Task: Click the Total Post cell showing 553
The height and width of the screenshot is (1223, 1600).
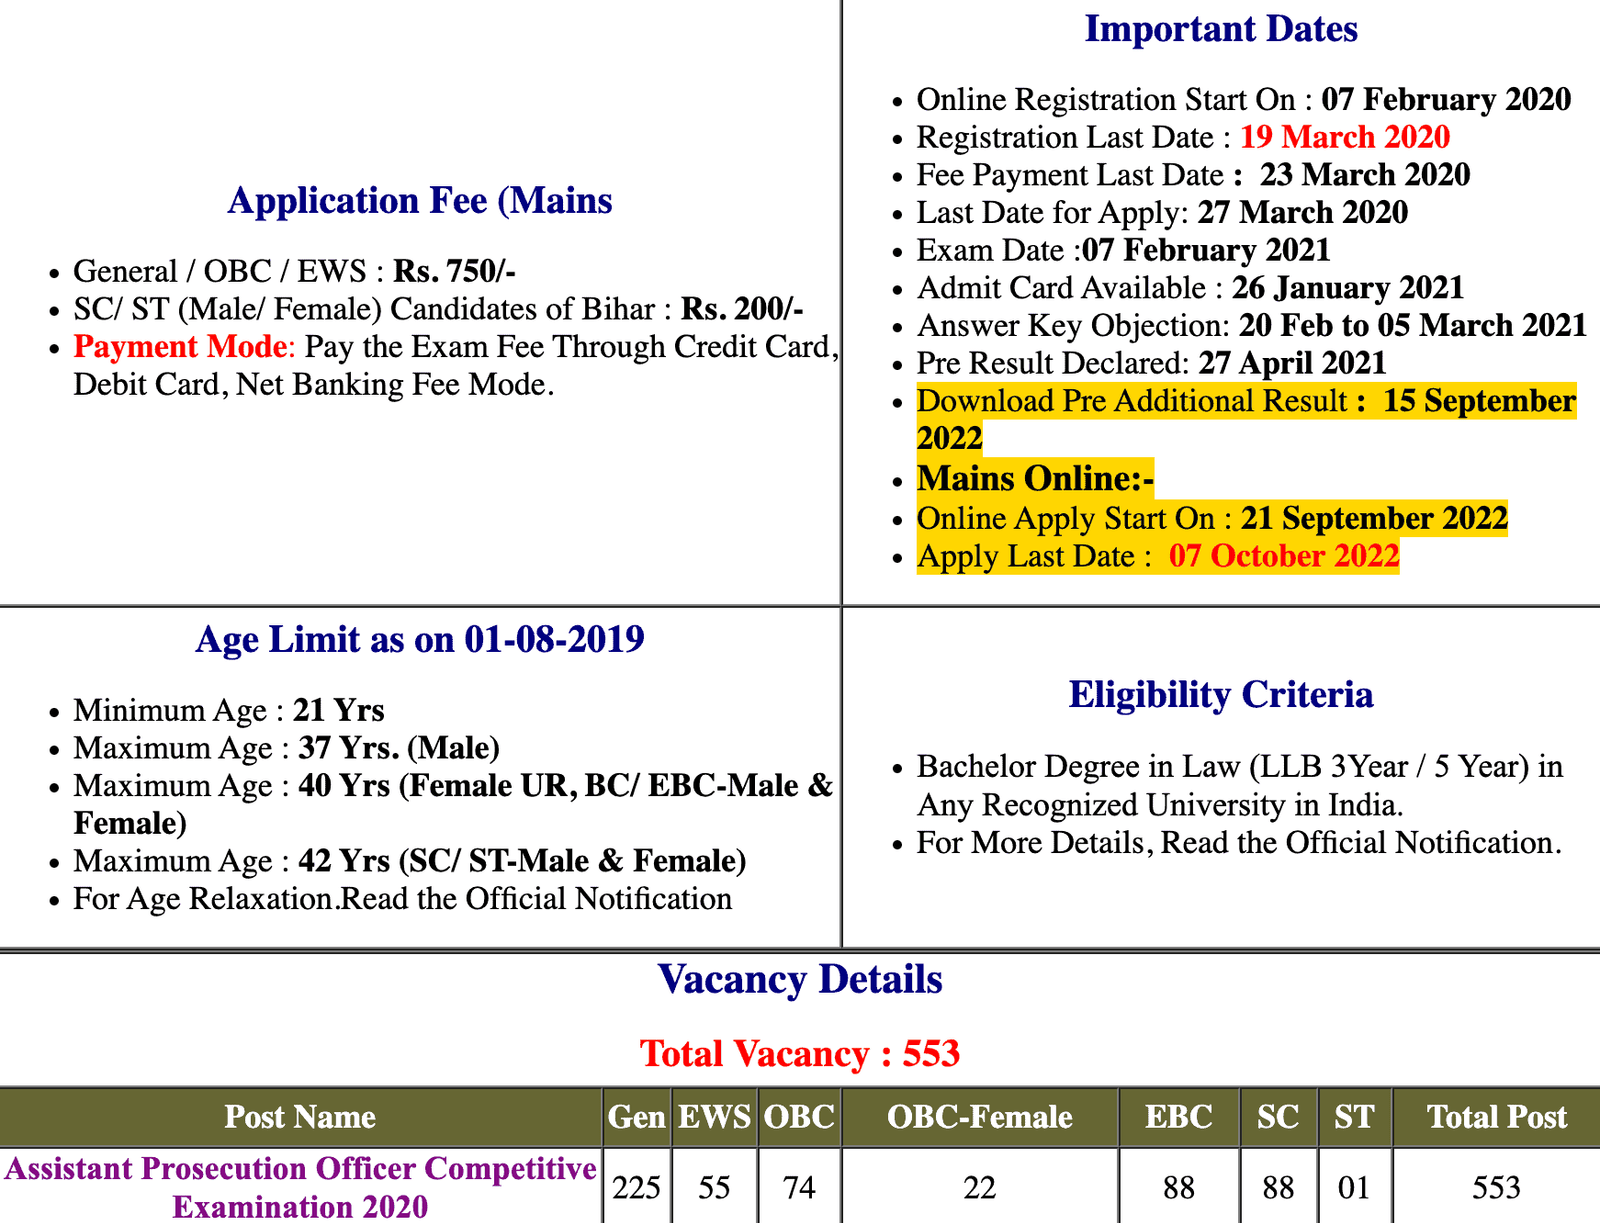Action: (x=1496, y=1187)
